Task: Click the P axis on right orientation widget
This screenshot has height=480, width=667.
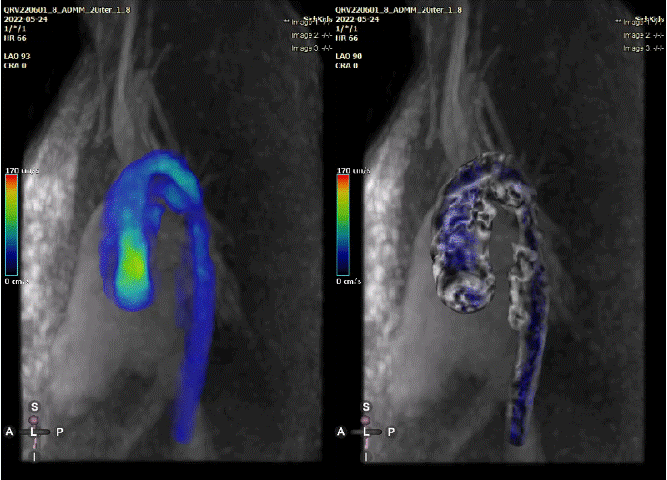Action: tap(389, 432)
